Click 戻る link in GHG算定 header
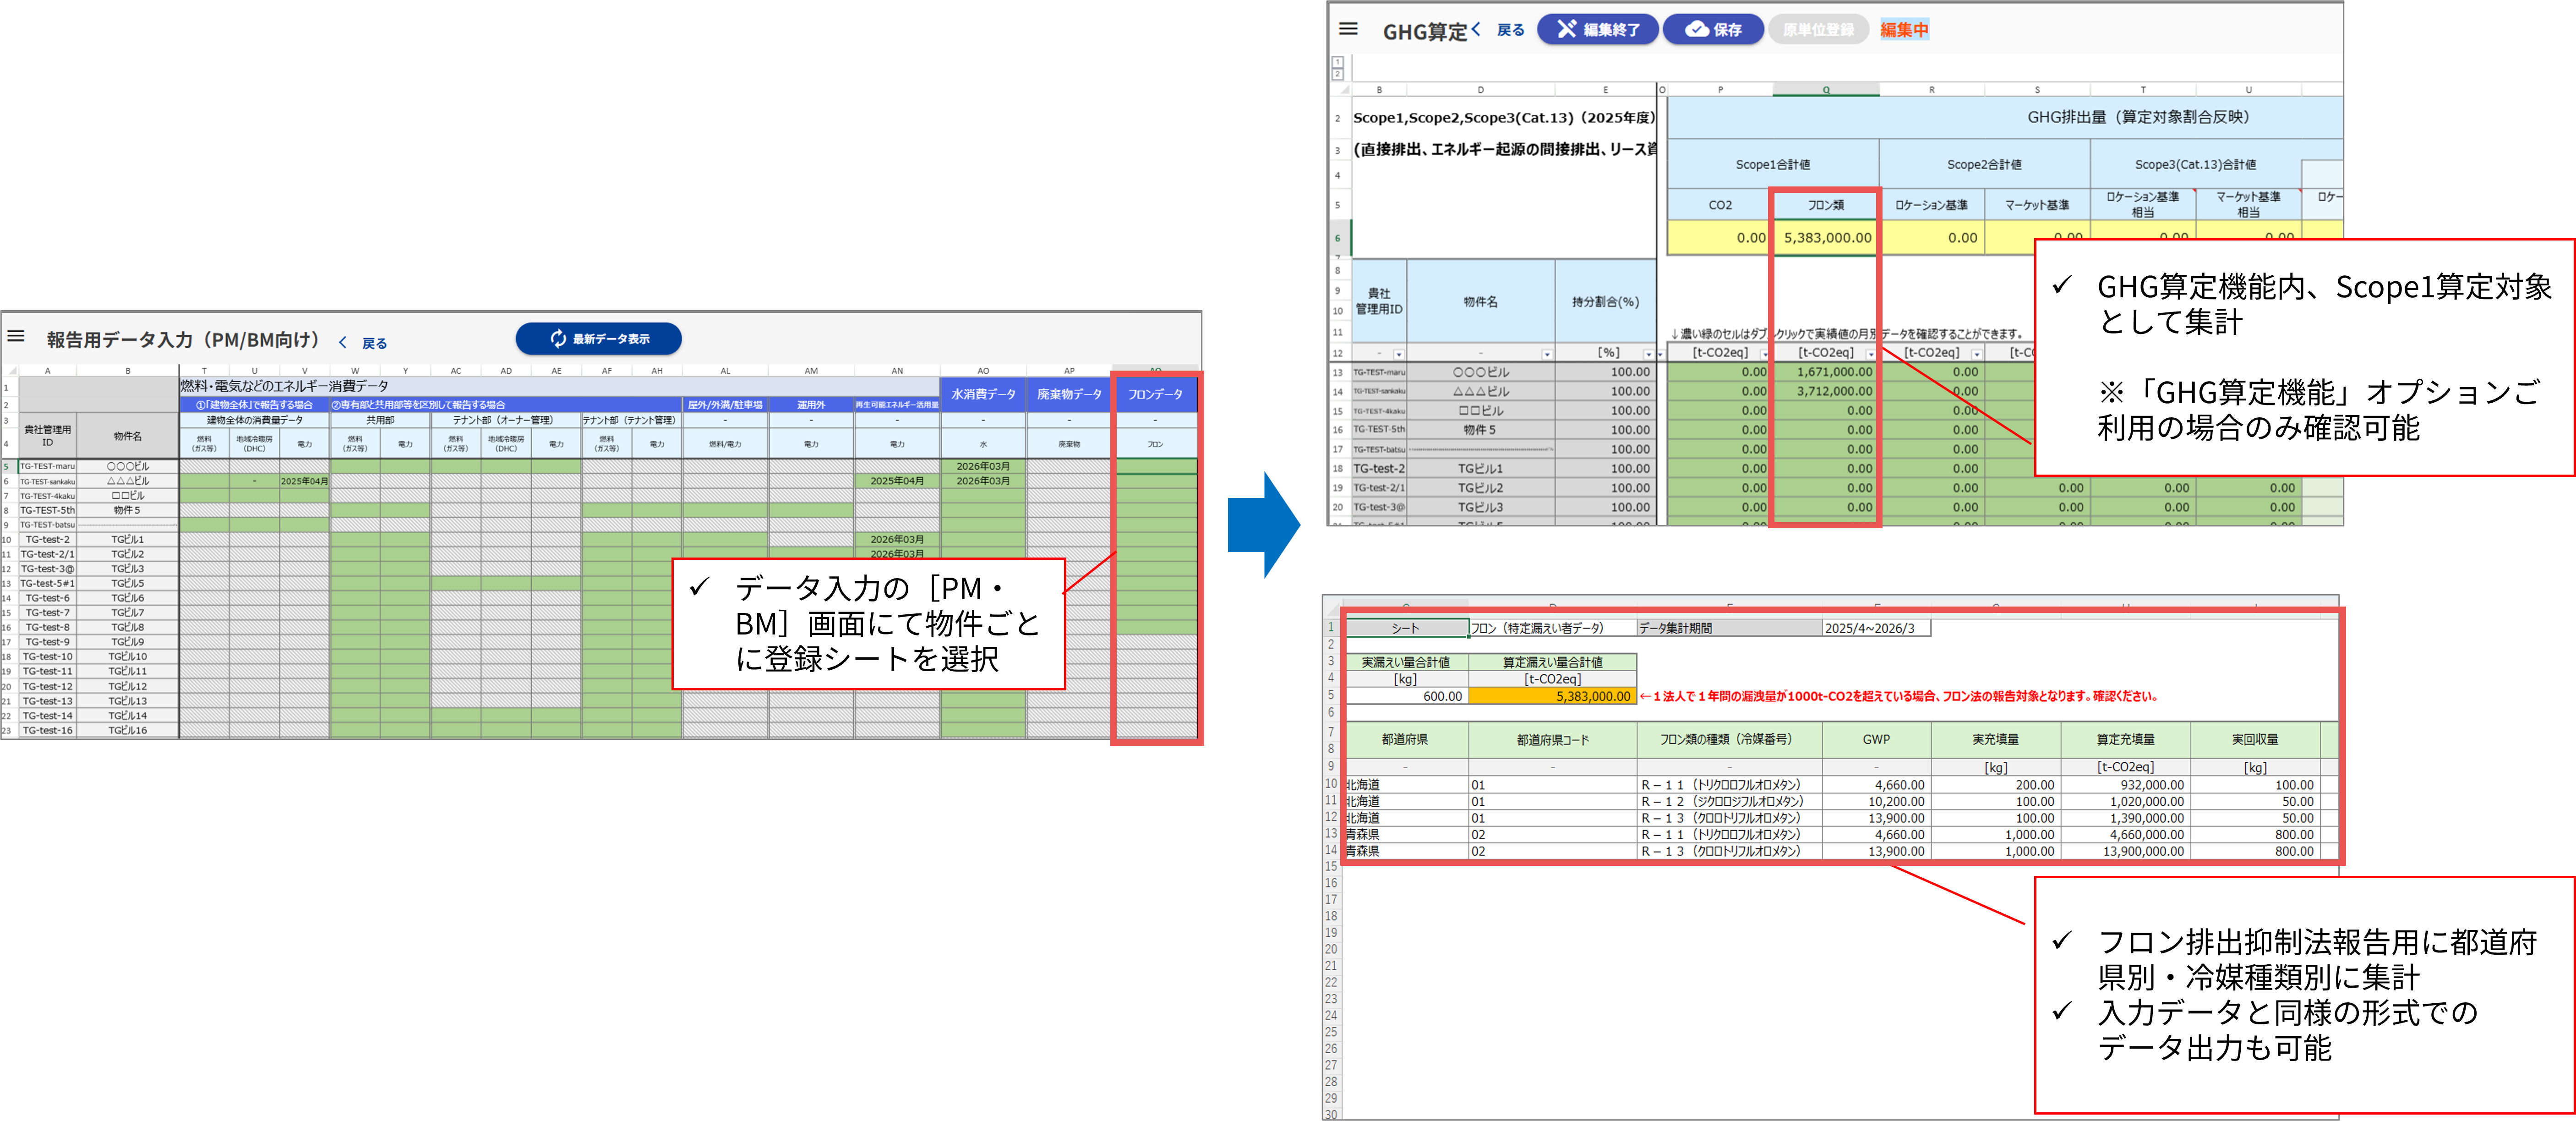This screenshot has width=2576, height=1121. [1510, 30]
